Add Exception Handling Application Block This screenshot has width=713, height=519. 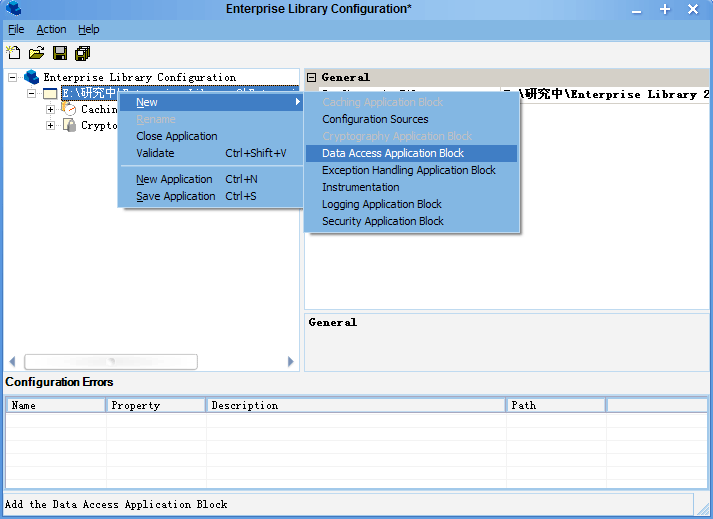[412, 170]
